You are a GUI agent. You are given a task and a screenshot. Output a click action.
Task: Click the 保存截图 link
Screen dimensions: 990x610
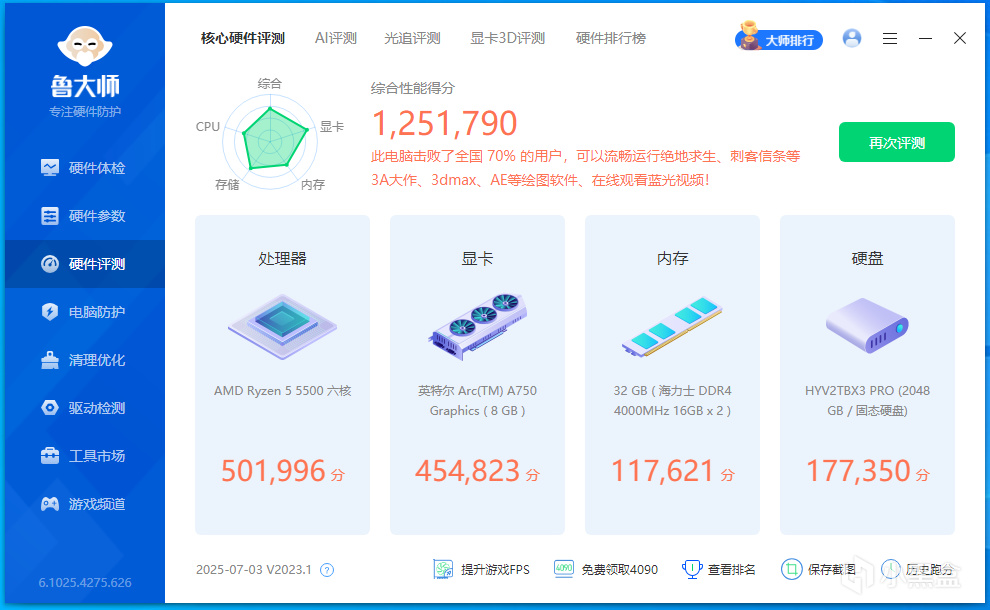coord(832,570)
